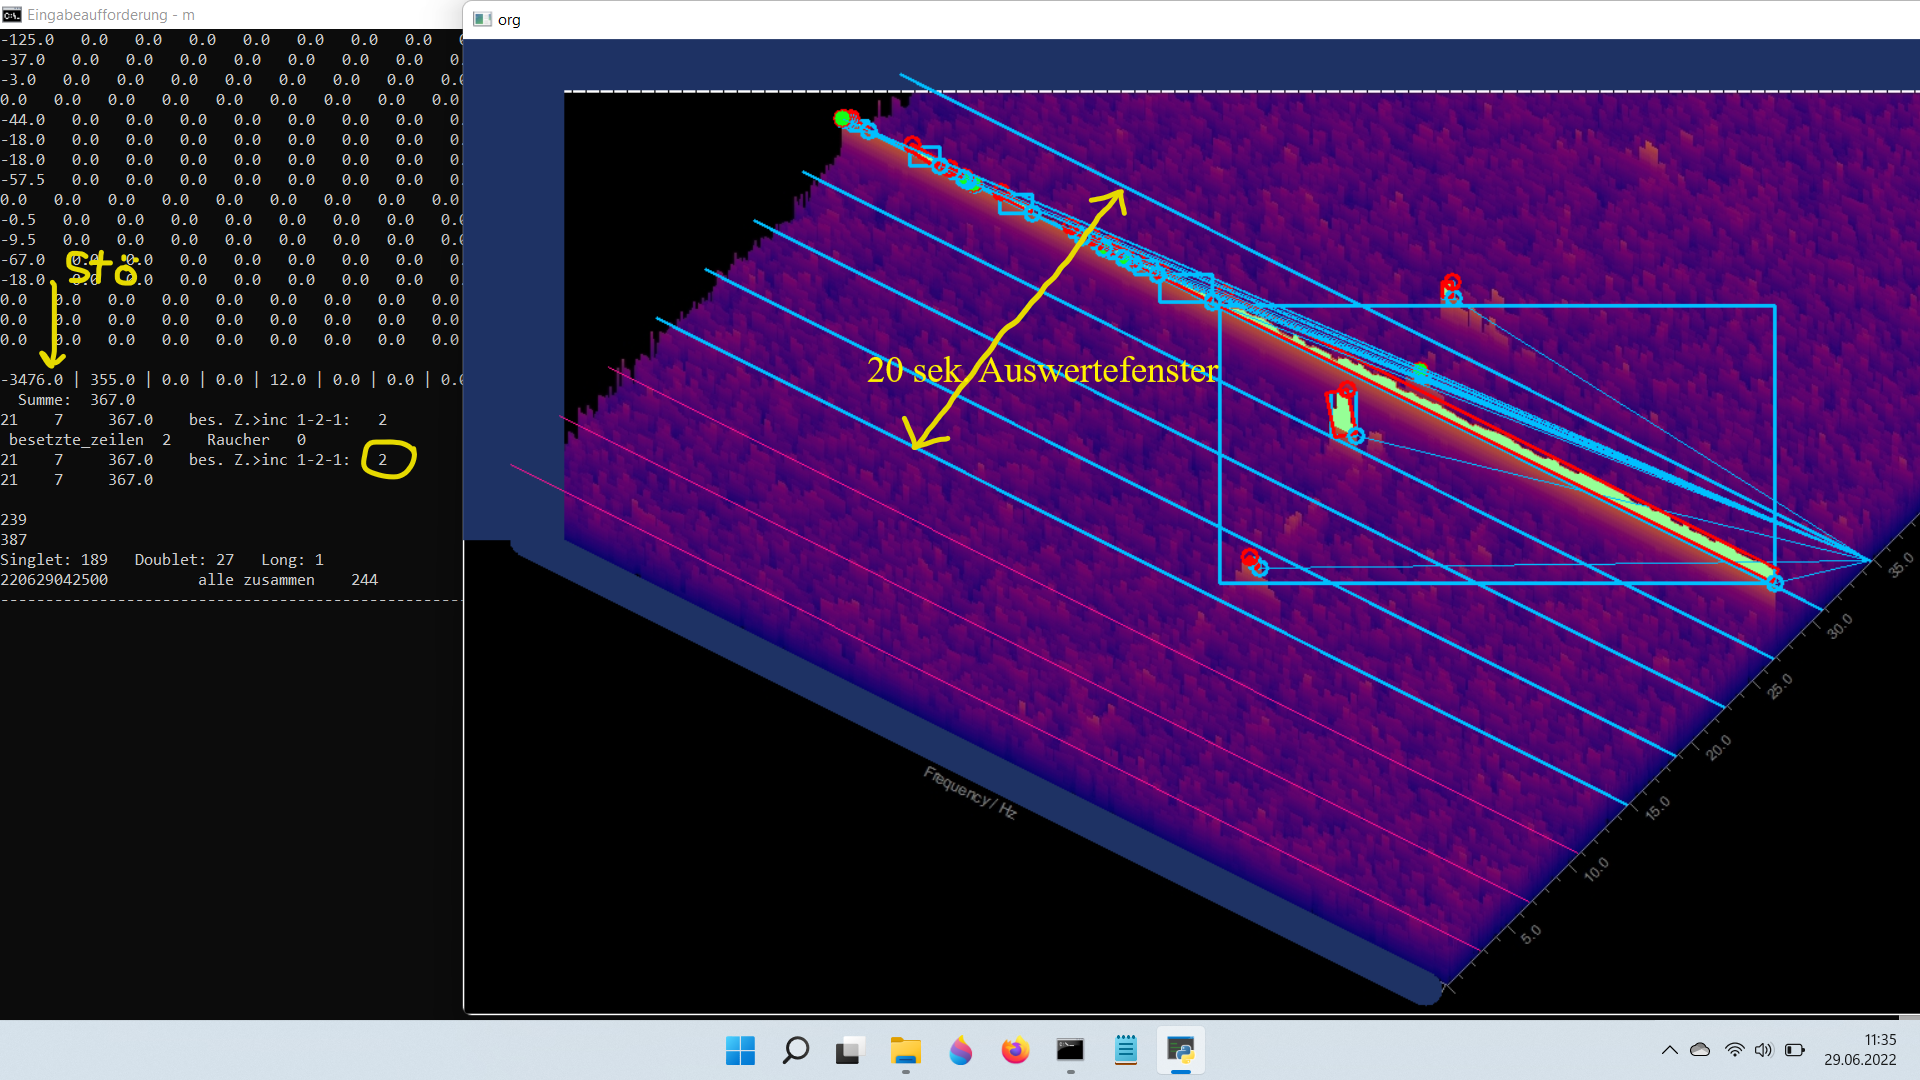Click the 20.0 axis tick label
Image resolution: width=1920 pixels, height=1080 pixels.
1718,747
